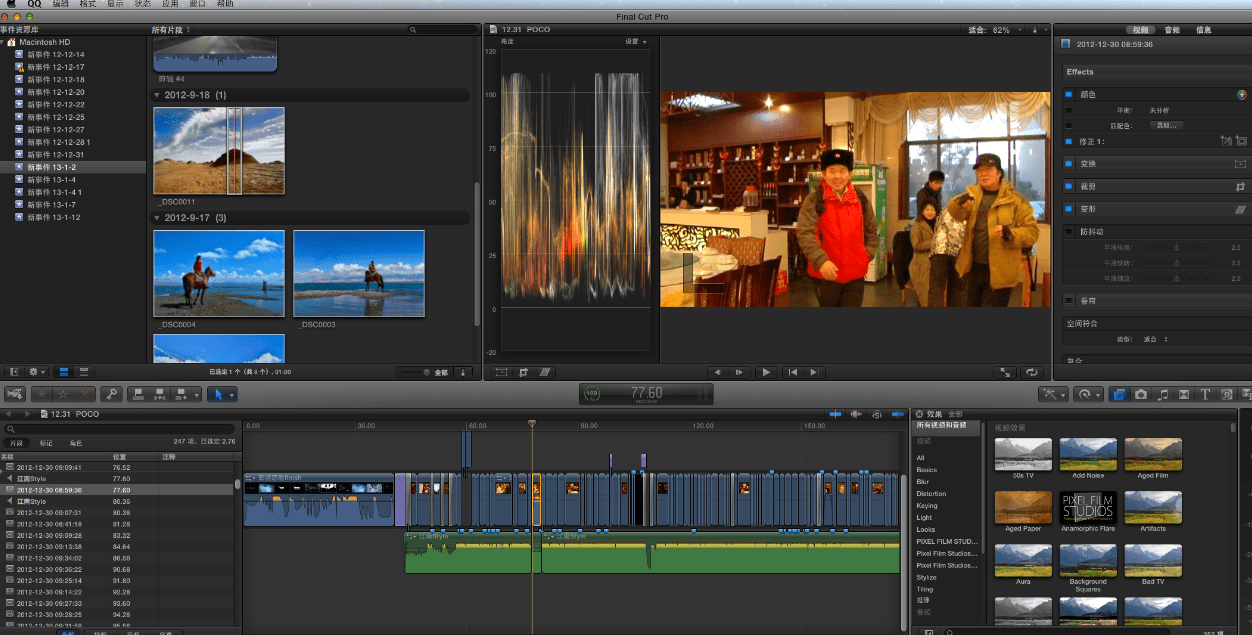Click the keyword editor key icon
The image size is (1252, 635).
point(112,394)
